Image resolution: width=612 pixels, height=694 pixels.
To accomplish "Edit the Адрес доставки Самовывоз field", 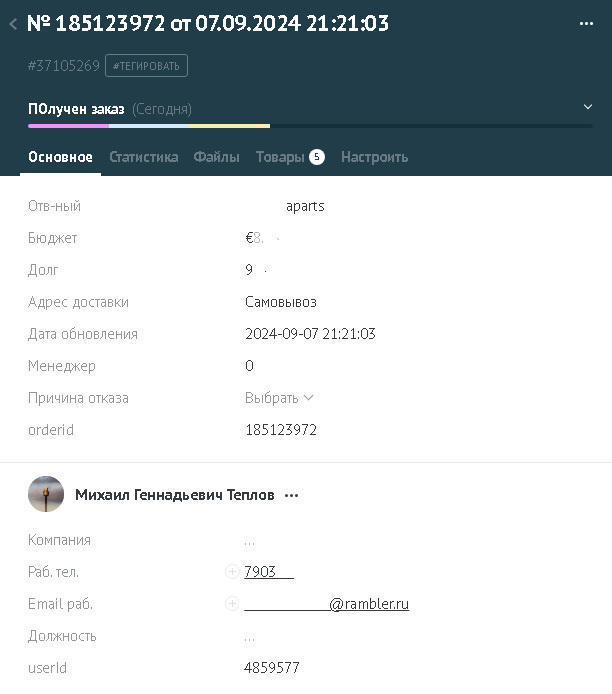I will pos(281,302).
